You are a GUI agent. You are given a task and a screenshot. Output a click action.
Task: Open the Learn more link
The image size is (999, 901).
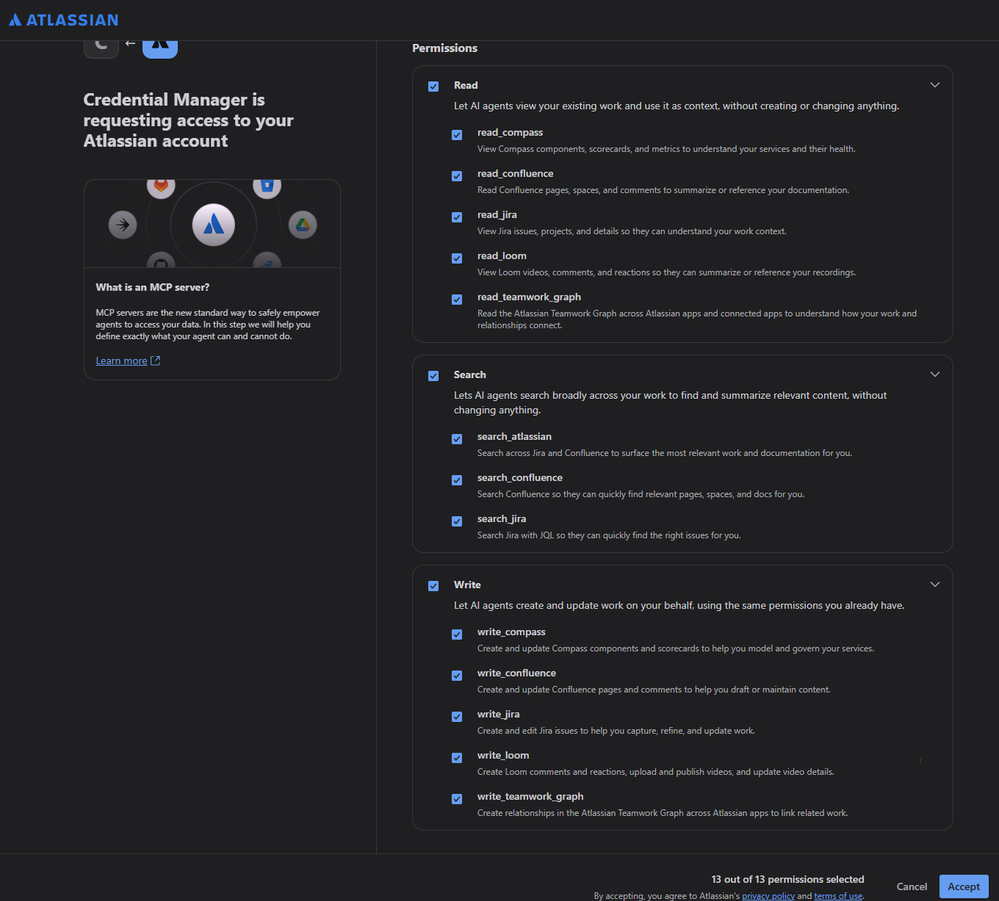[122, 361]
